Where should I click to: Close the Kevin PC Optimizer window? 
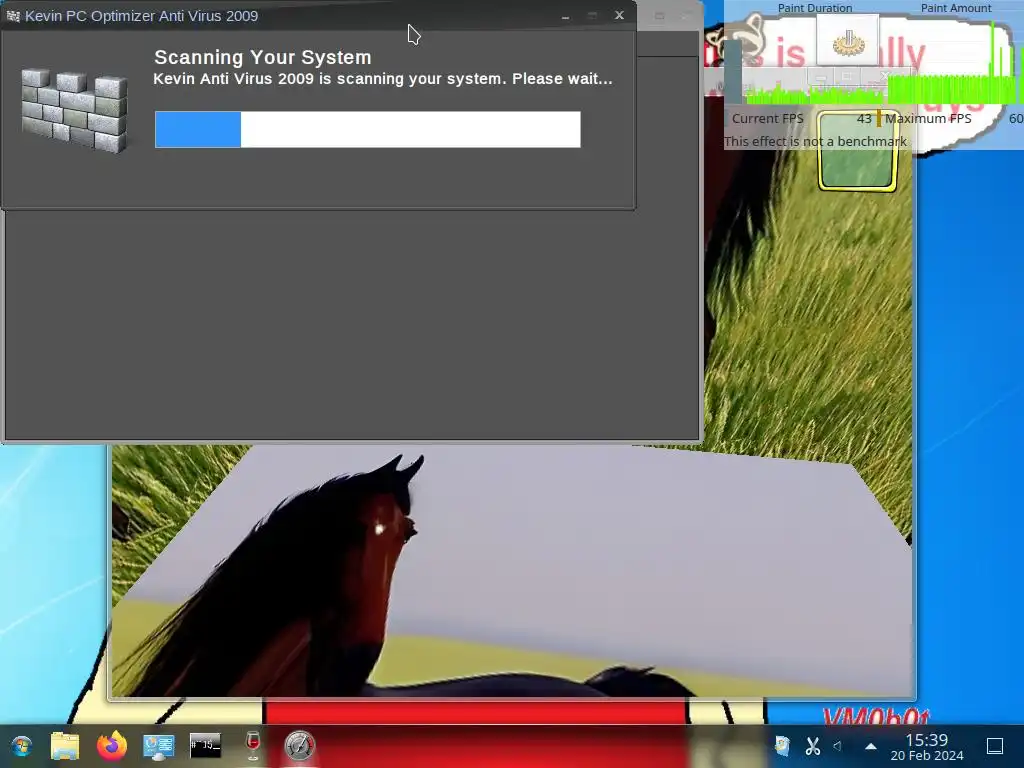point(619,15)
